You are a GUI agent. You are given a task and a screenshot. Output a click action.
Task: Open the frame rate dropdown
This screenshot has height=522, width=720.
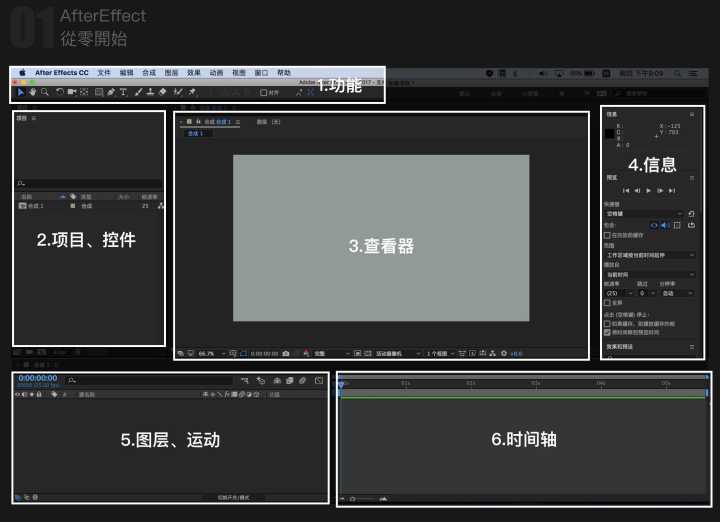(619, 293)
